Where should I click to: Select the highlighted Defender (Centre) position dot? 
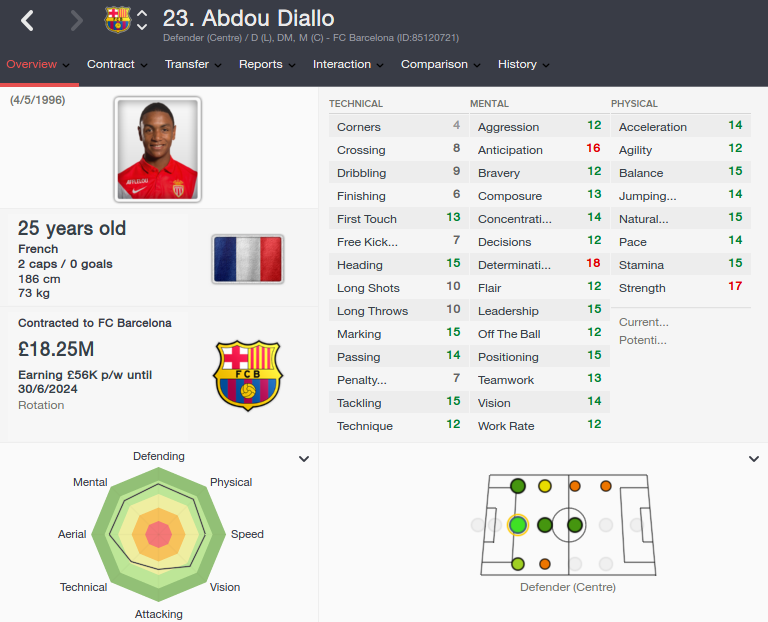[x=518, y=525]
